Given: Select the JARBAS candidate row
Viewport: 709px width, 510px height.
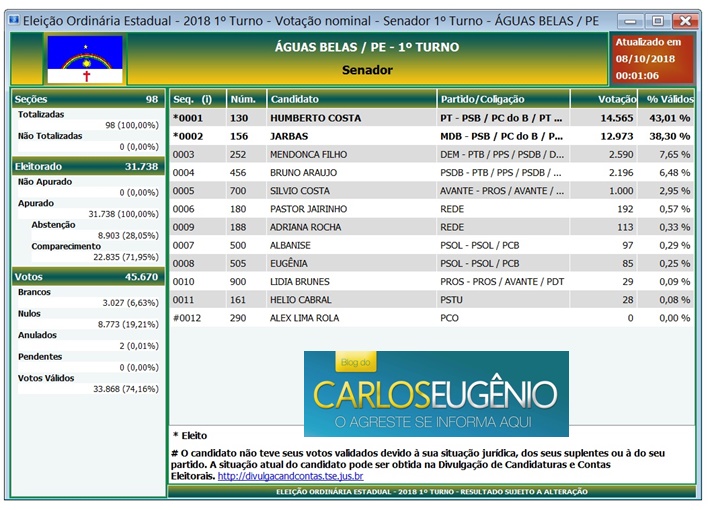Looking at the screenshot, I should pyautogui.click(x=431, y=136).
